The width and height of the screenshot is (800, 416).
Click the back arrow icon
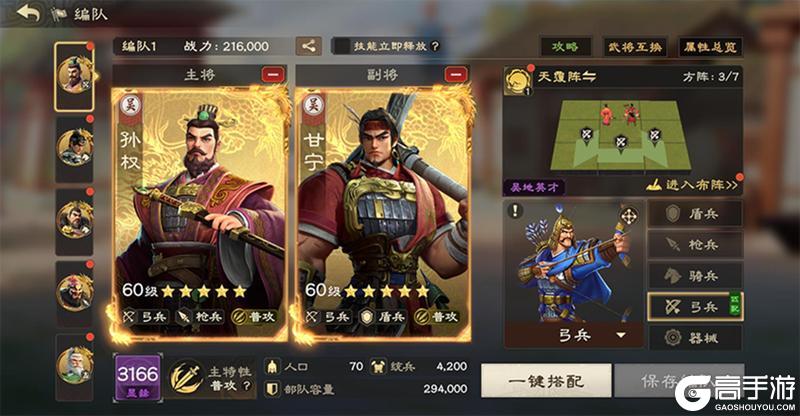click(x=28, y=13)
